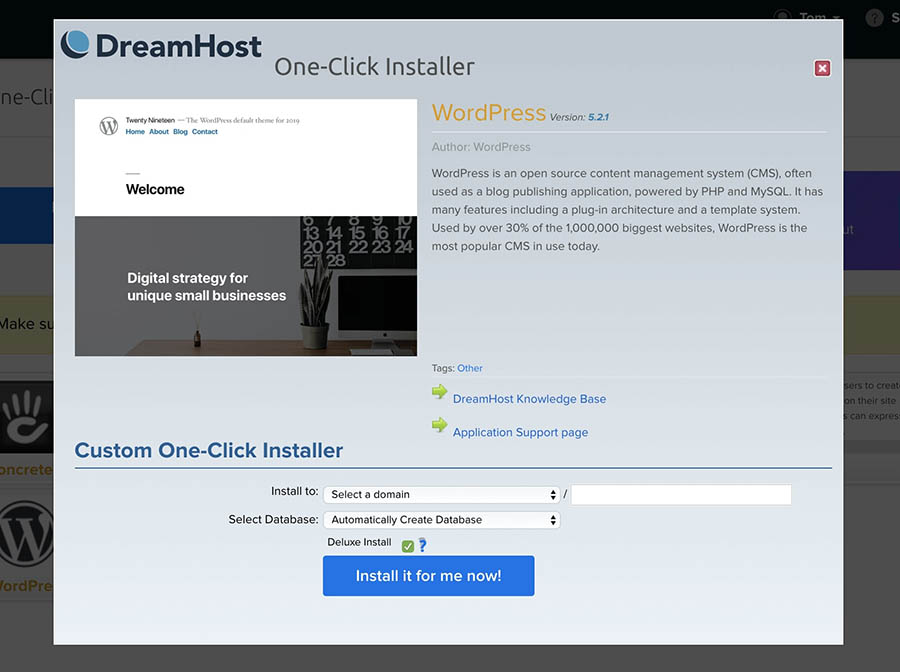Click the help icon in the top bar
The width and height of the screenshot is (900, 672).
[x=874, y=17]
